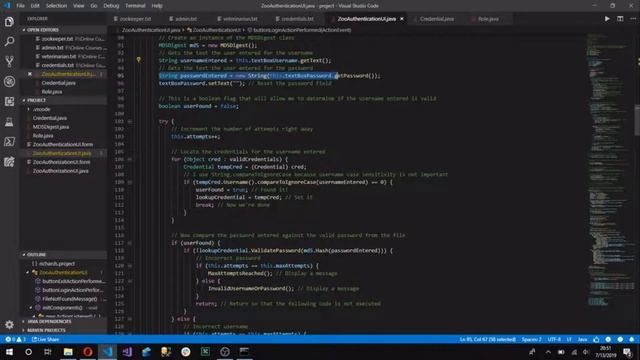The height and width of the screenshot is (360, 640).
Task: Fold the if userFound block at line 117
Action: click(x=130, y=243)
